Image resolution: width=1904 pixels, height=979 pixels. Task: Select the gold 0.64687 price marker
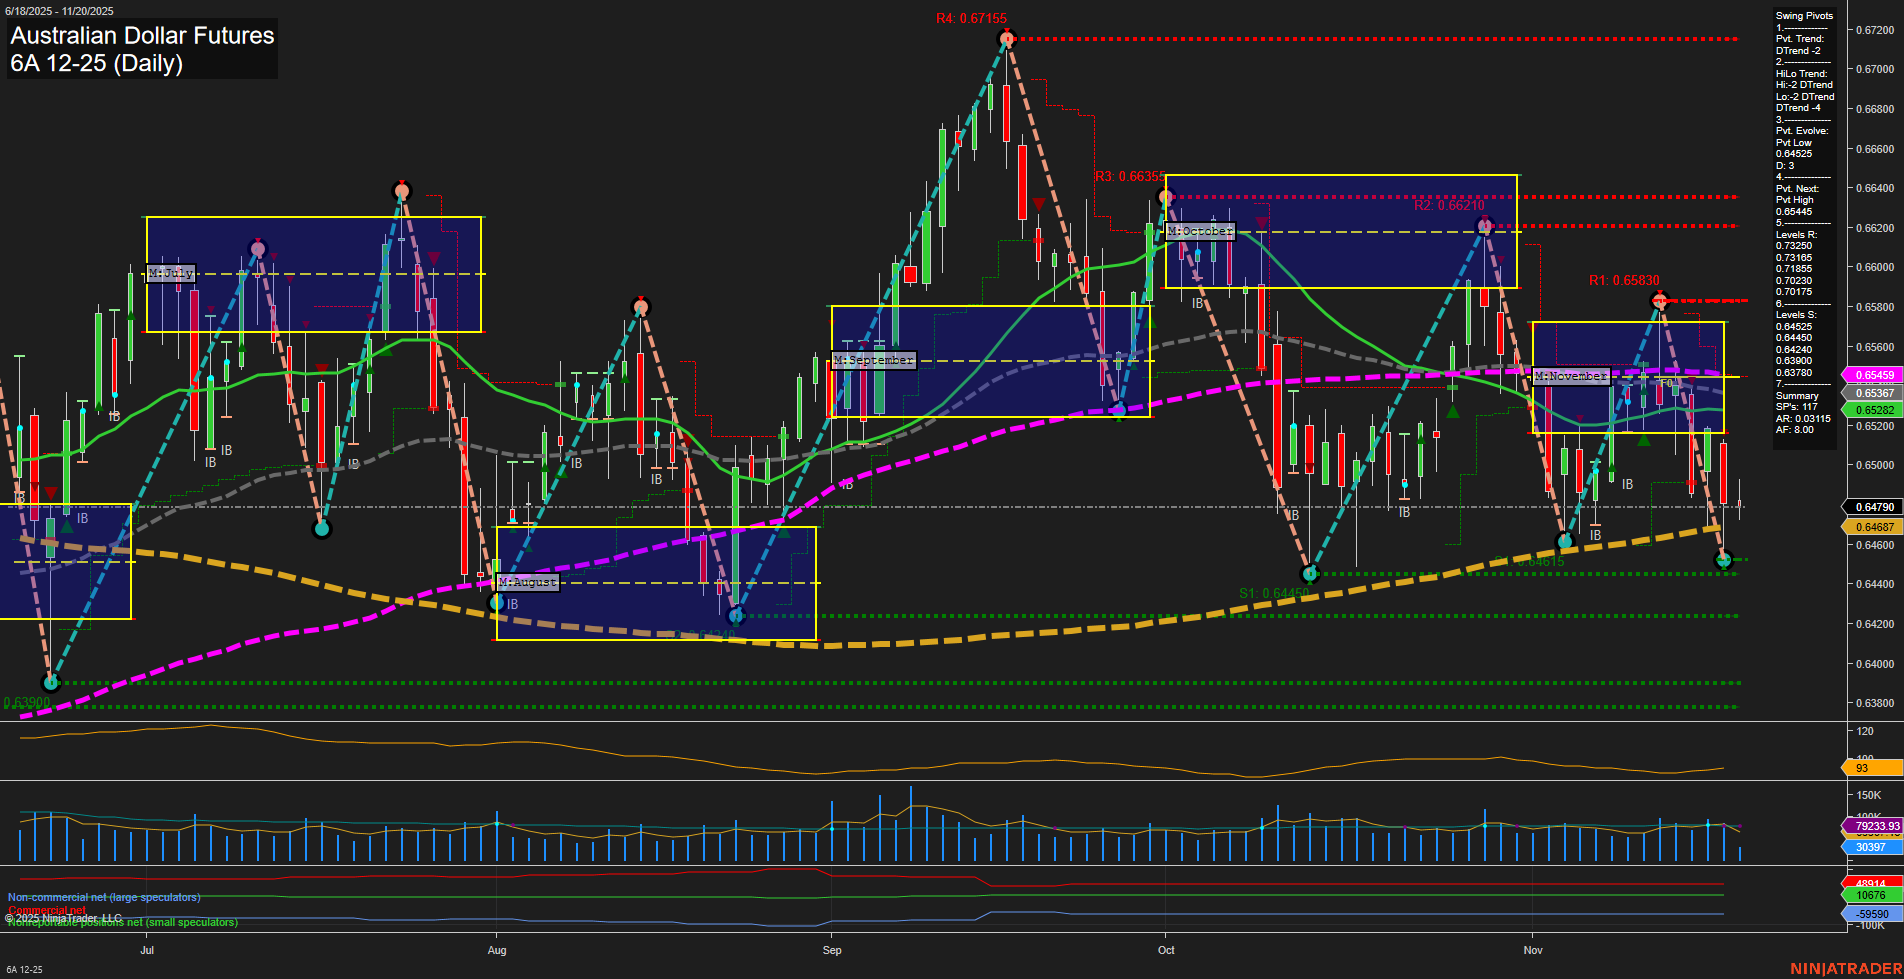coord(1873,527)
